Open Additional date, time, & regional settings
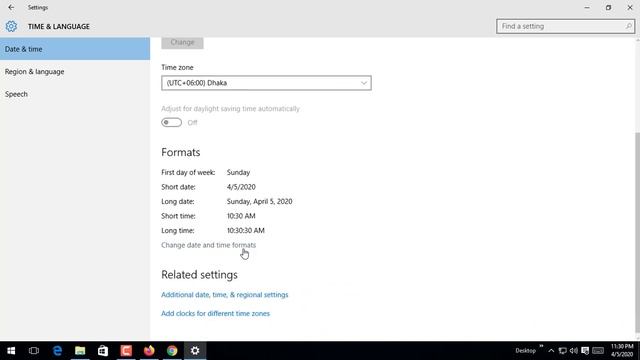This screenshot has height=360, width=640. click(224, 295)
